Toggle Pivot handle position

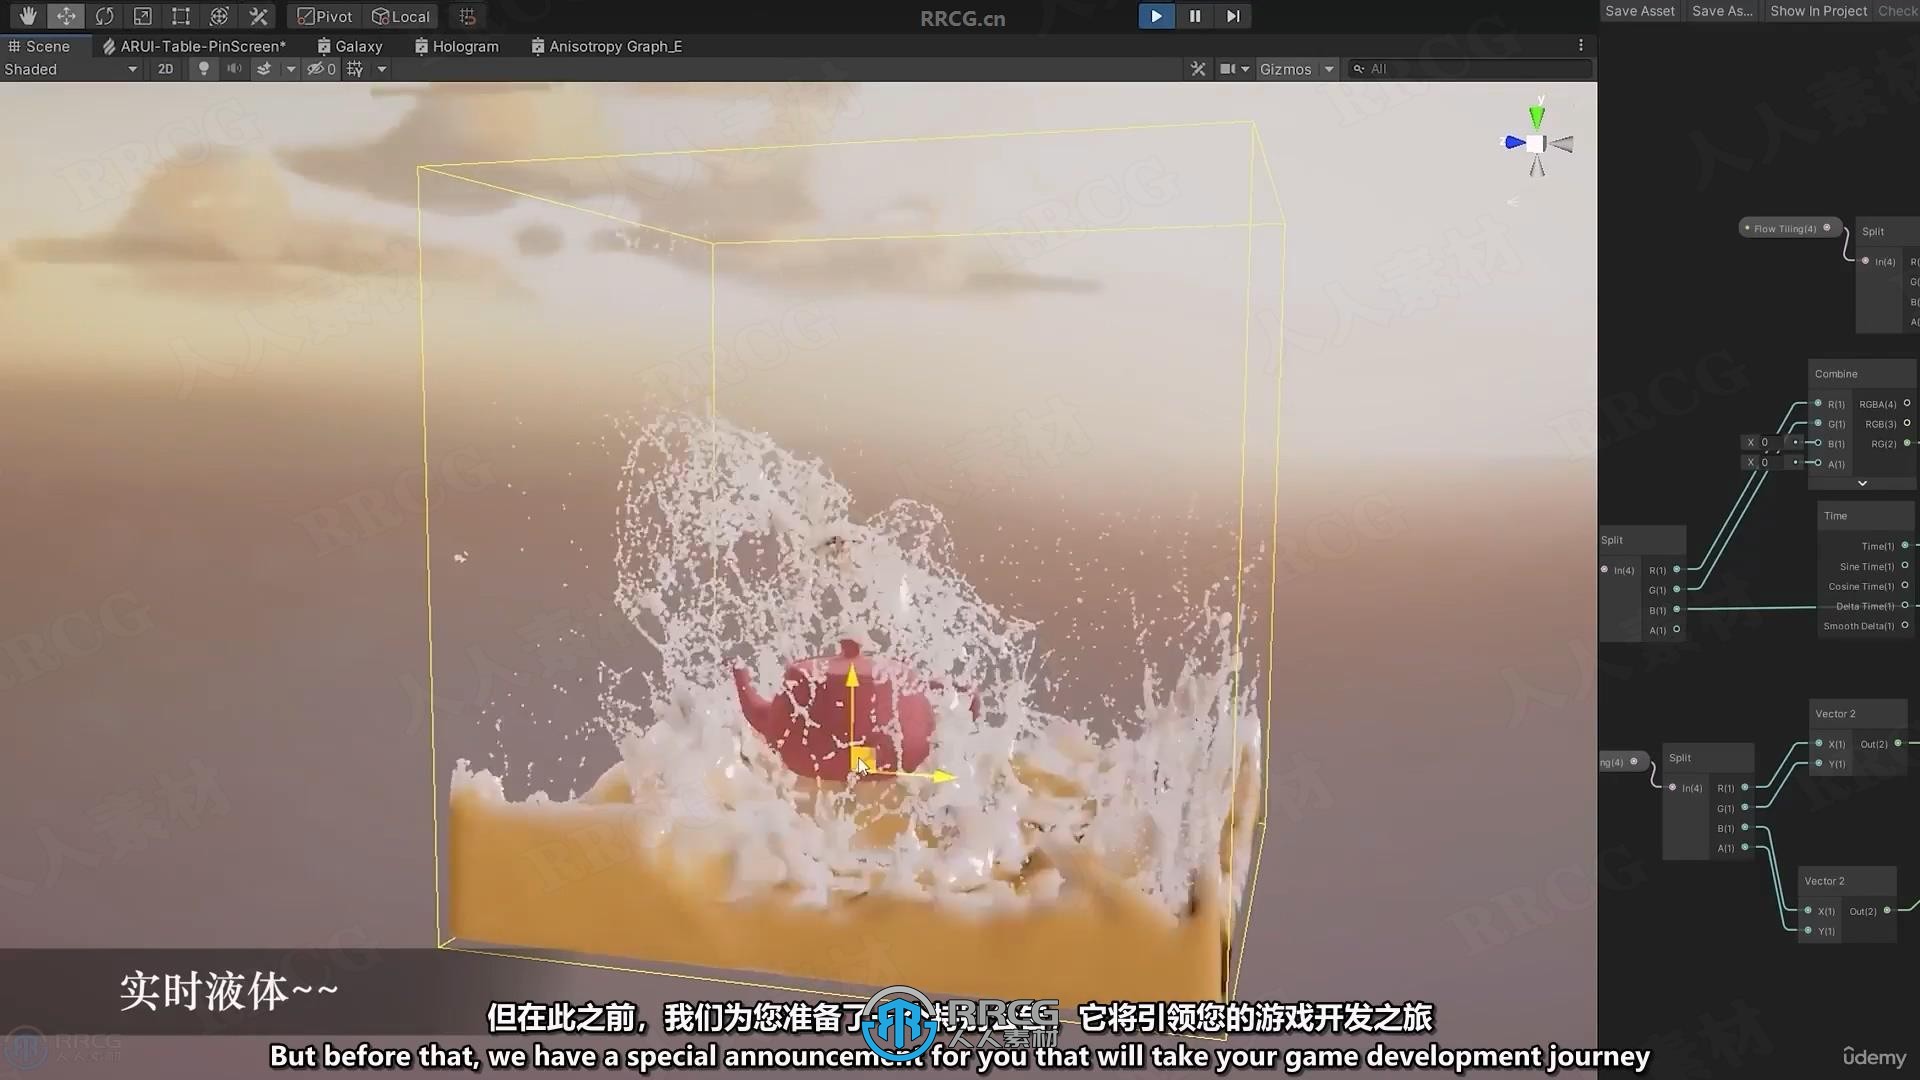point(325,16)
